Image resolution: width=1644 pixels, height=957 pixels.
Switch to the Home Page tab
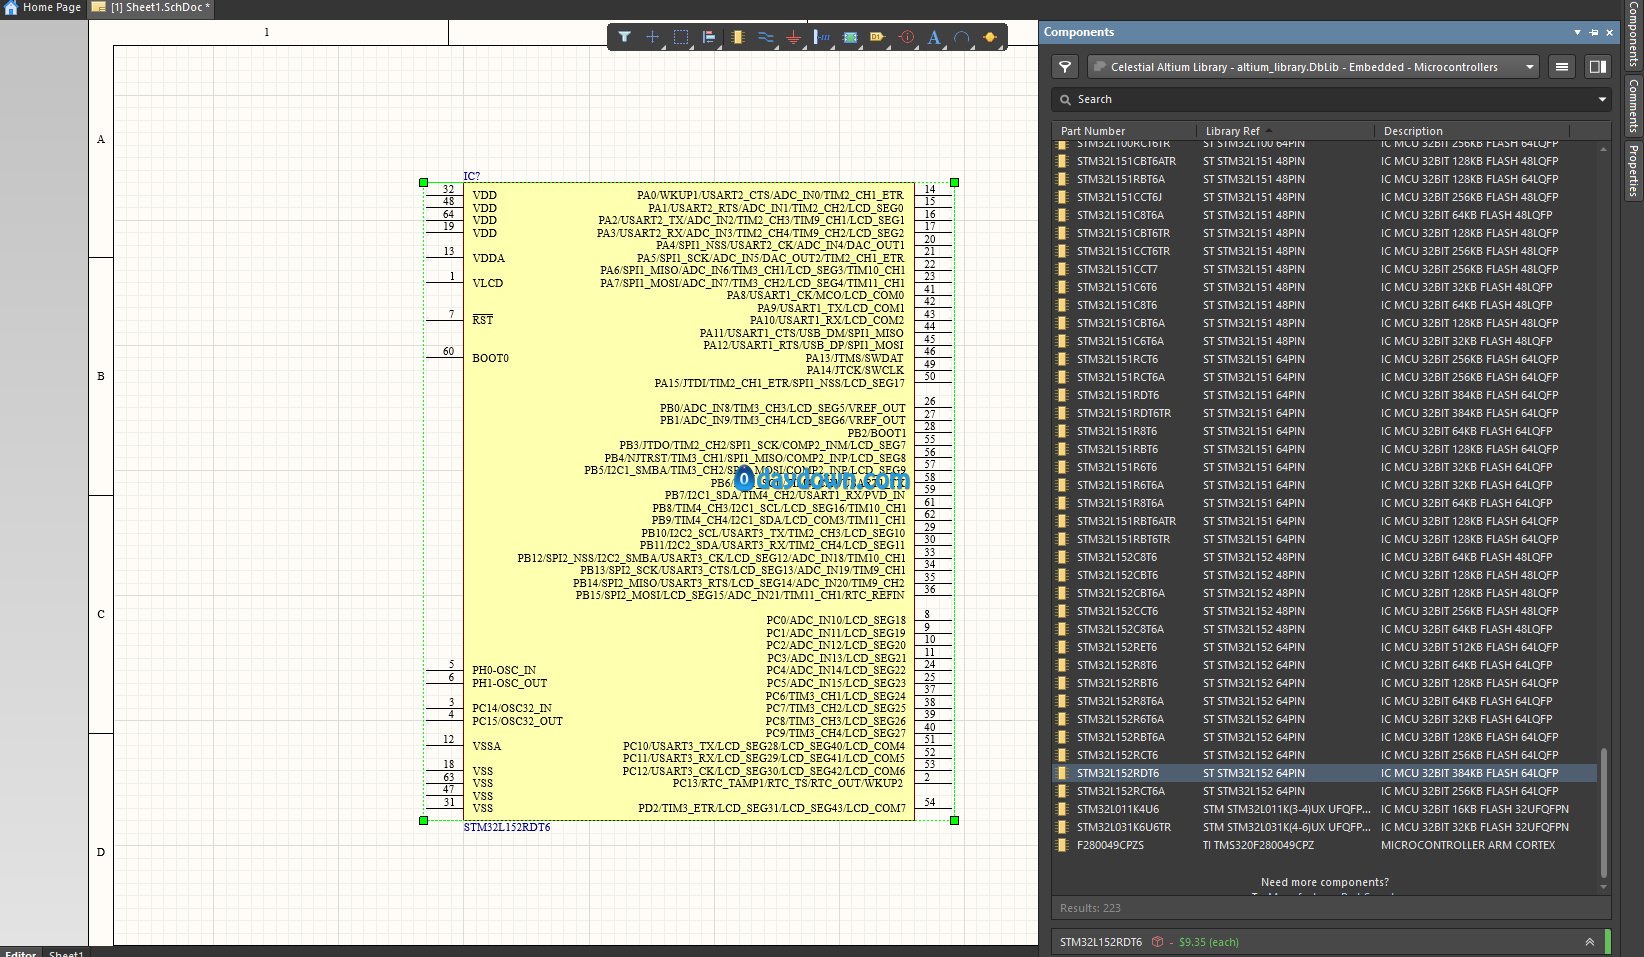coord(43,7)
